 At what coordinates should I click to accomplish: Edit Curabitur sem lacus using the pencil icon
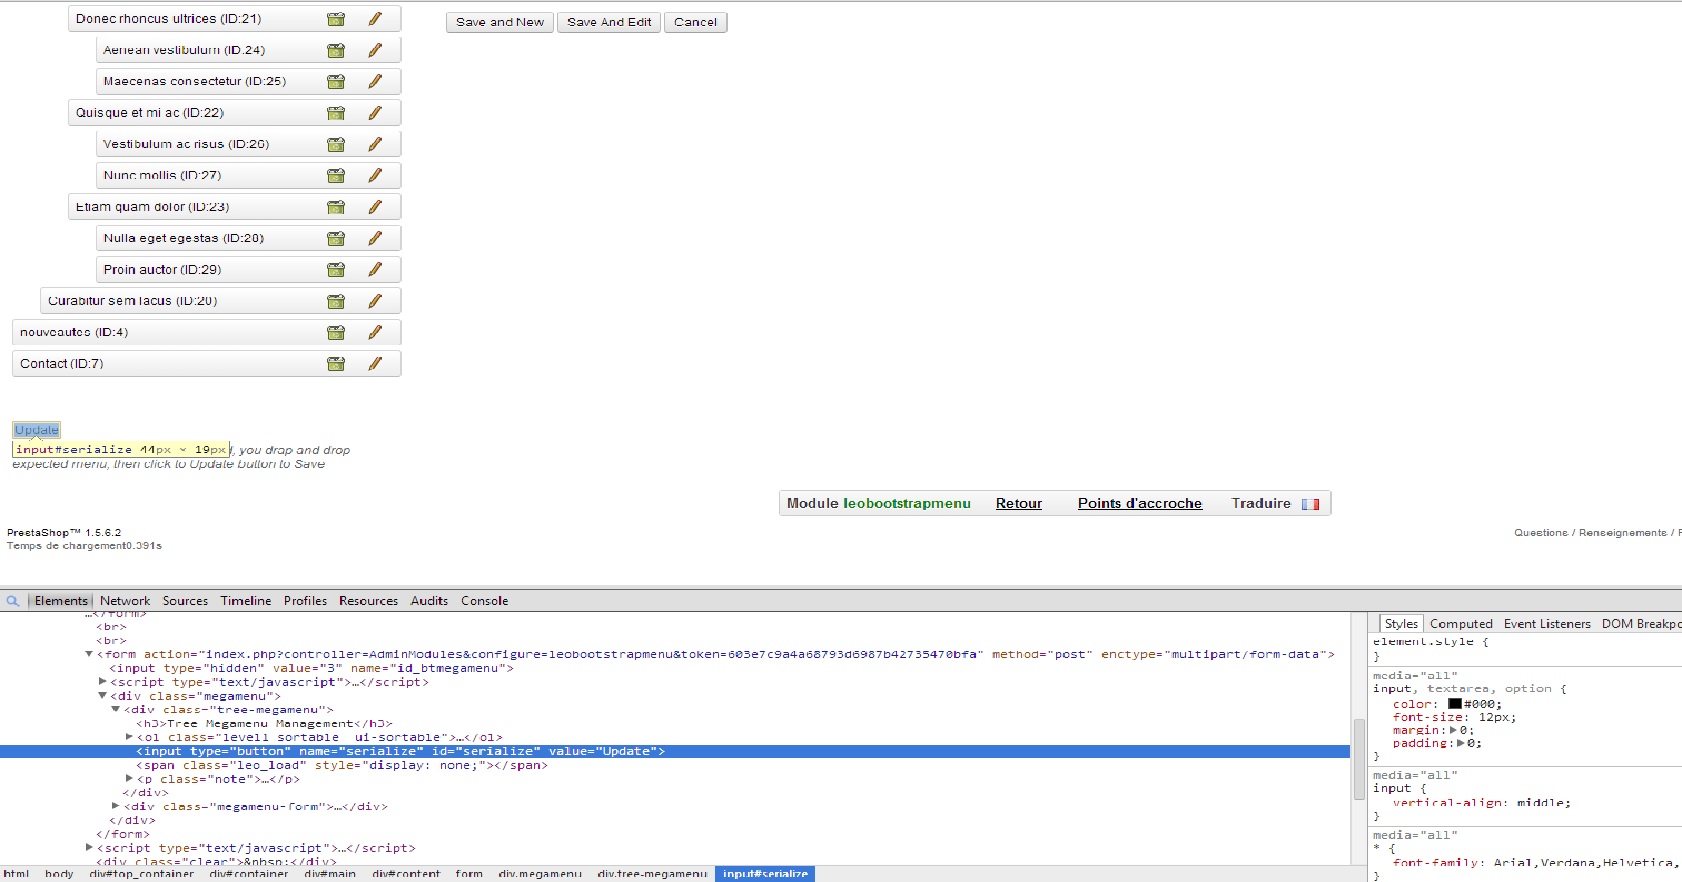coord(375,301)
